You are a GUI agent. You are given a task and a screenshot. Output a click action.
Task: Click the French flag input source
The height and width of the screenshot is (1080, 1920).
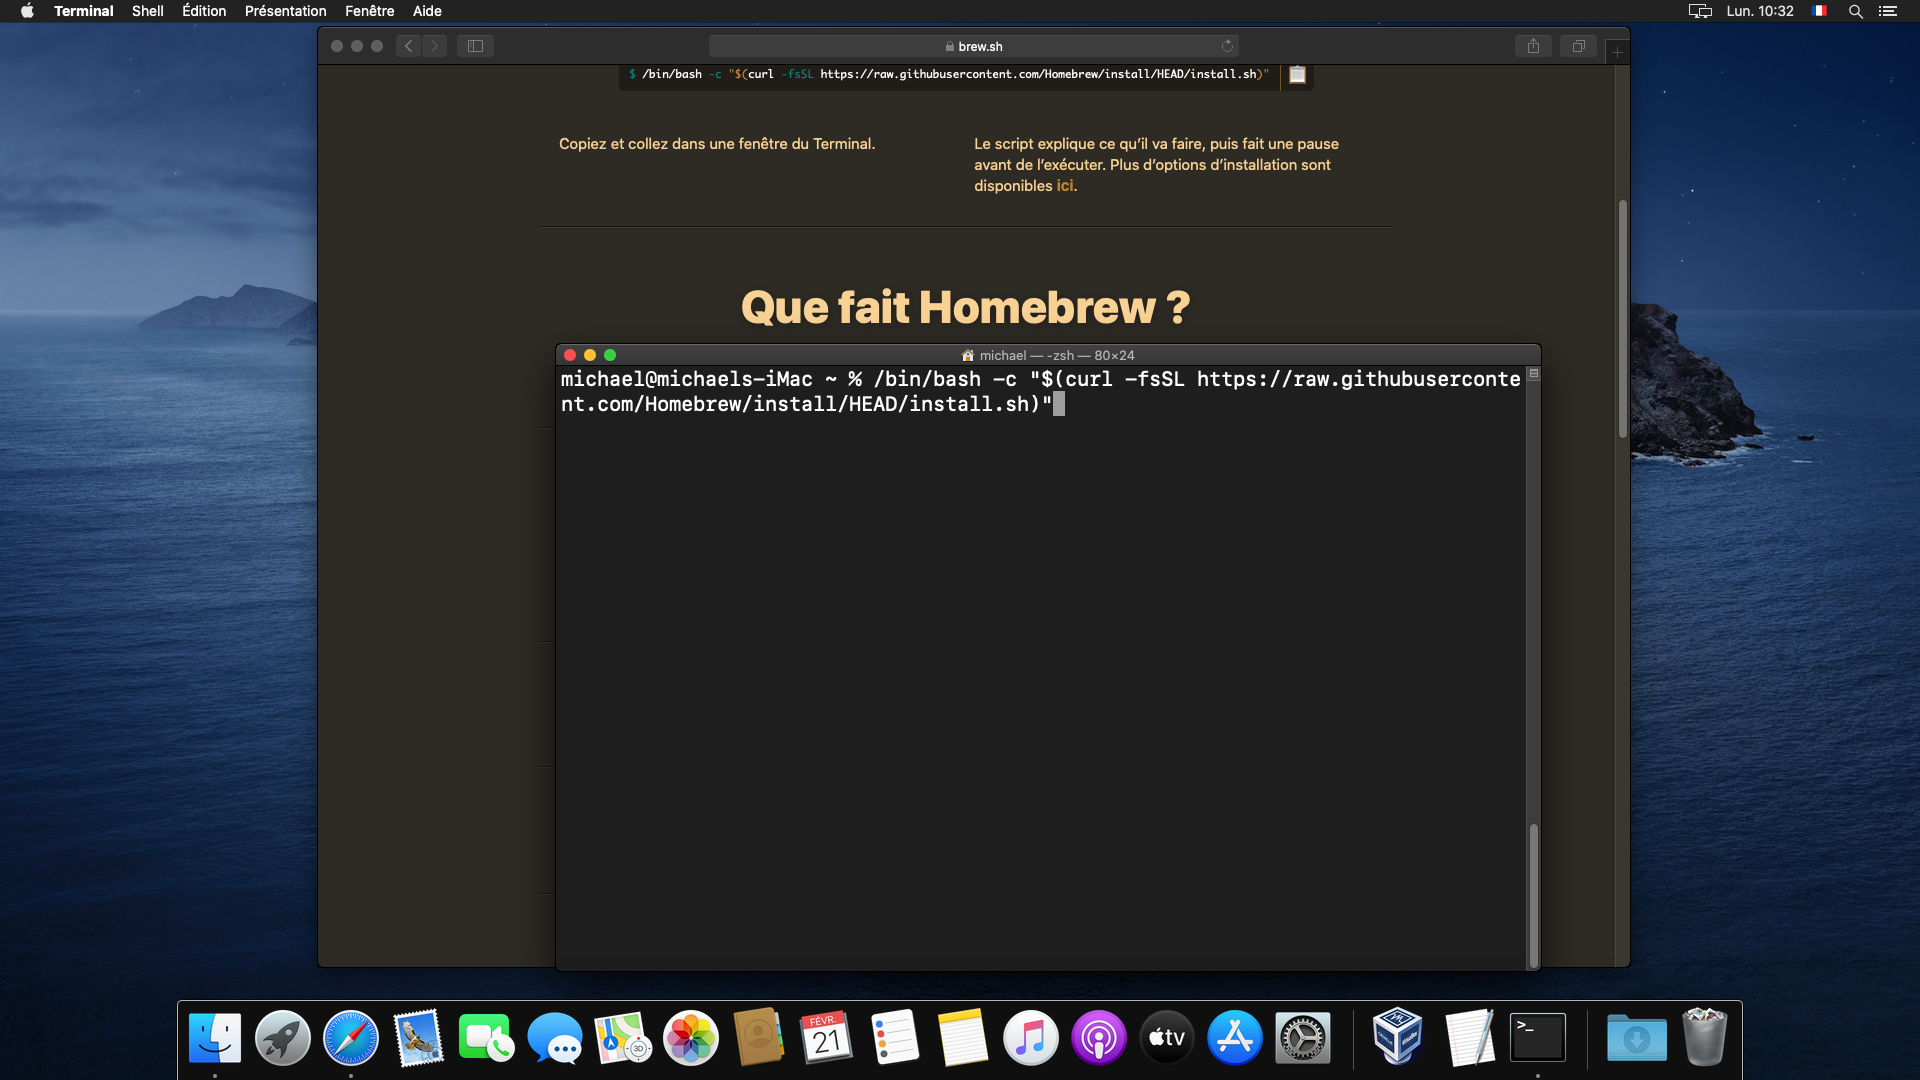pos(1820,11)
